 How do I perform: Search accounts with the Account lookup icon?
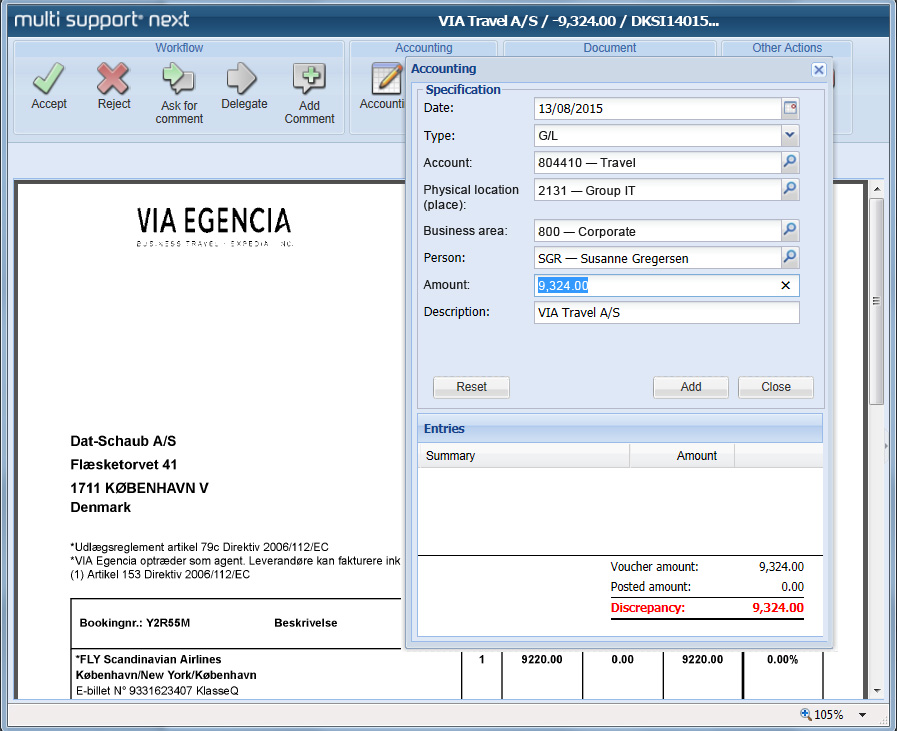click(x=790, y=162)
